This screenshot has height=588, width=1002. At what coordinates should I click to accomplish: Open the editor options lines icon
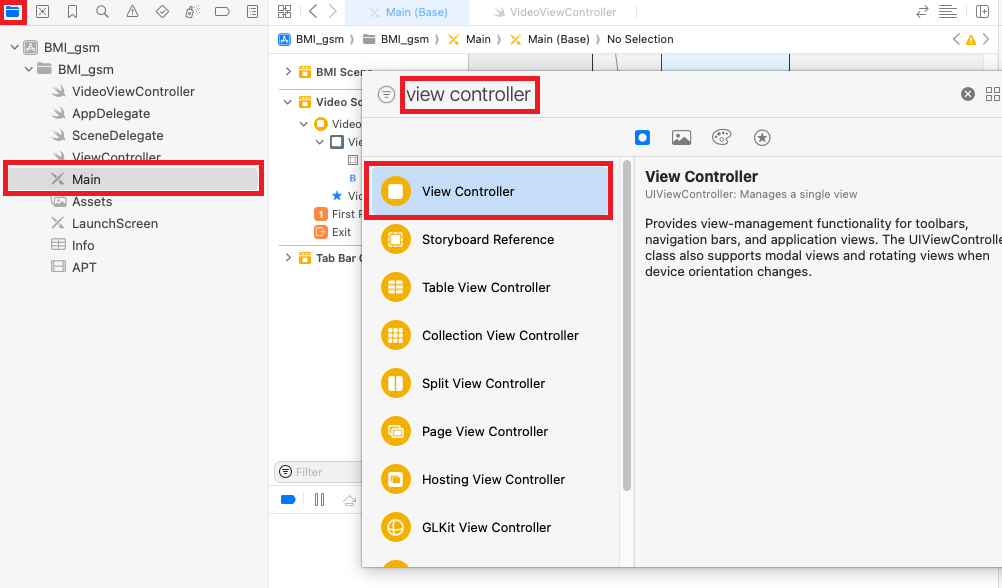click(948, 12)
